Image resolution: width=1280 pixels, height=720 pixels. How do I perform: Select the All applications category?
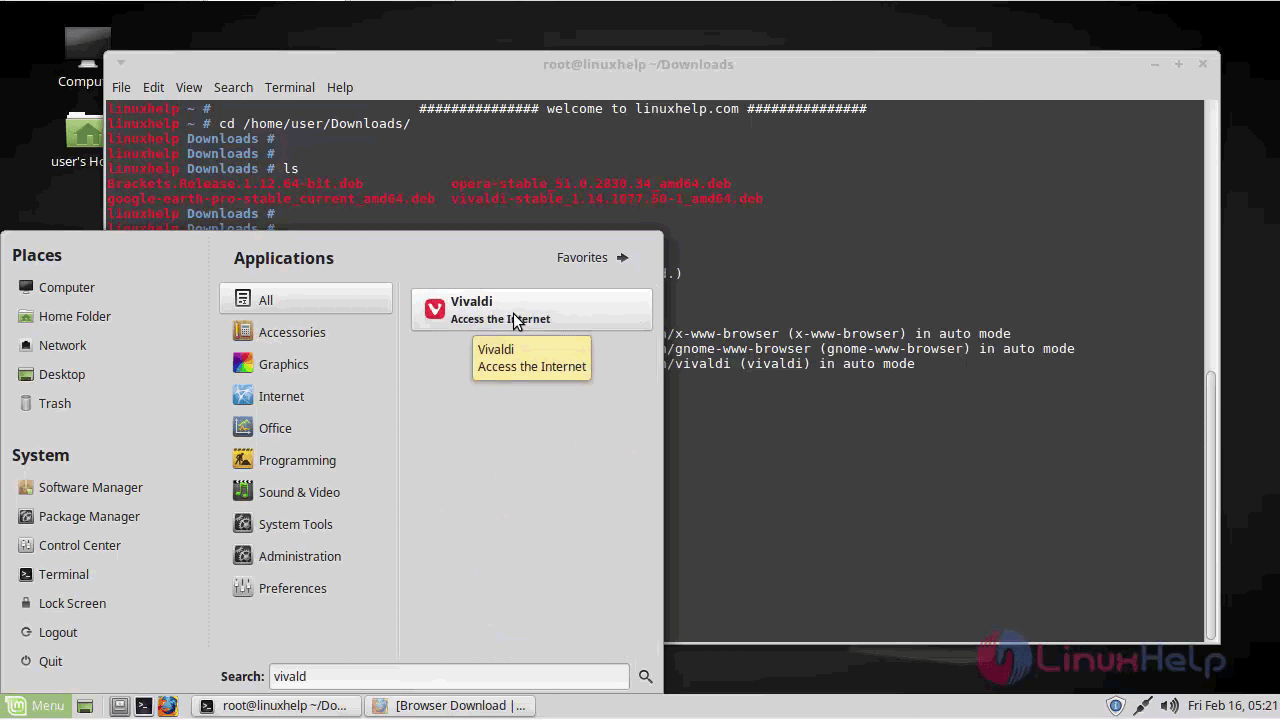coord(306,299)
